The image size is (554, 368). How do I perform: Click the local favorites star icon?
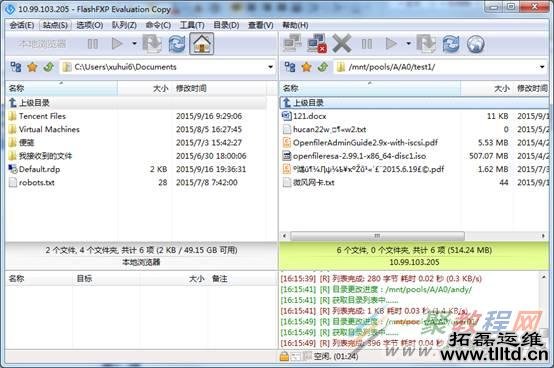click(32, 67)
